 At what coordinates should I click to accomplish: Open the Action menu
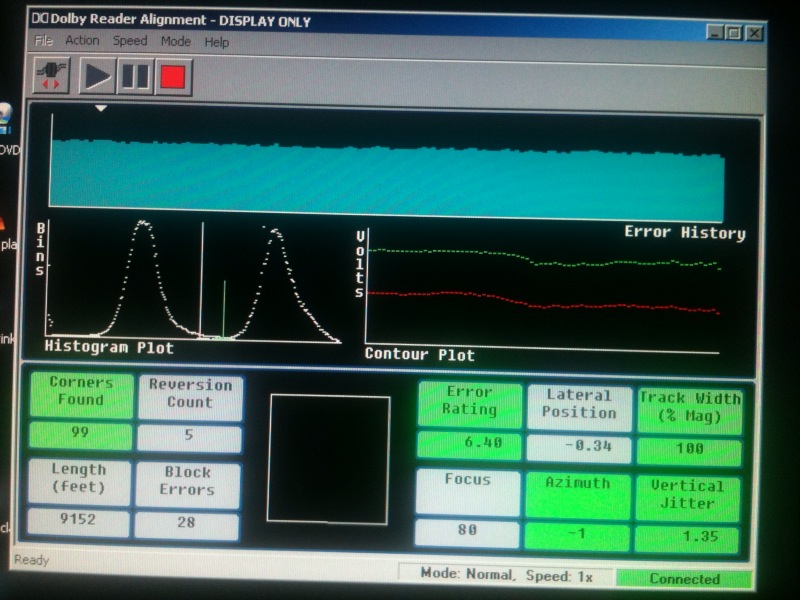pyautogui.click(x=82, y=41)
